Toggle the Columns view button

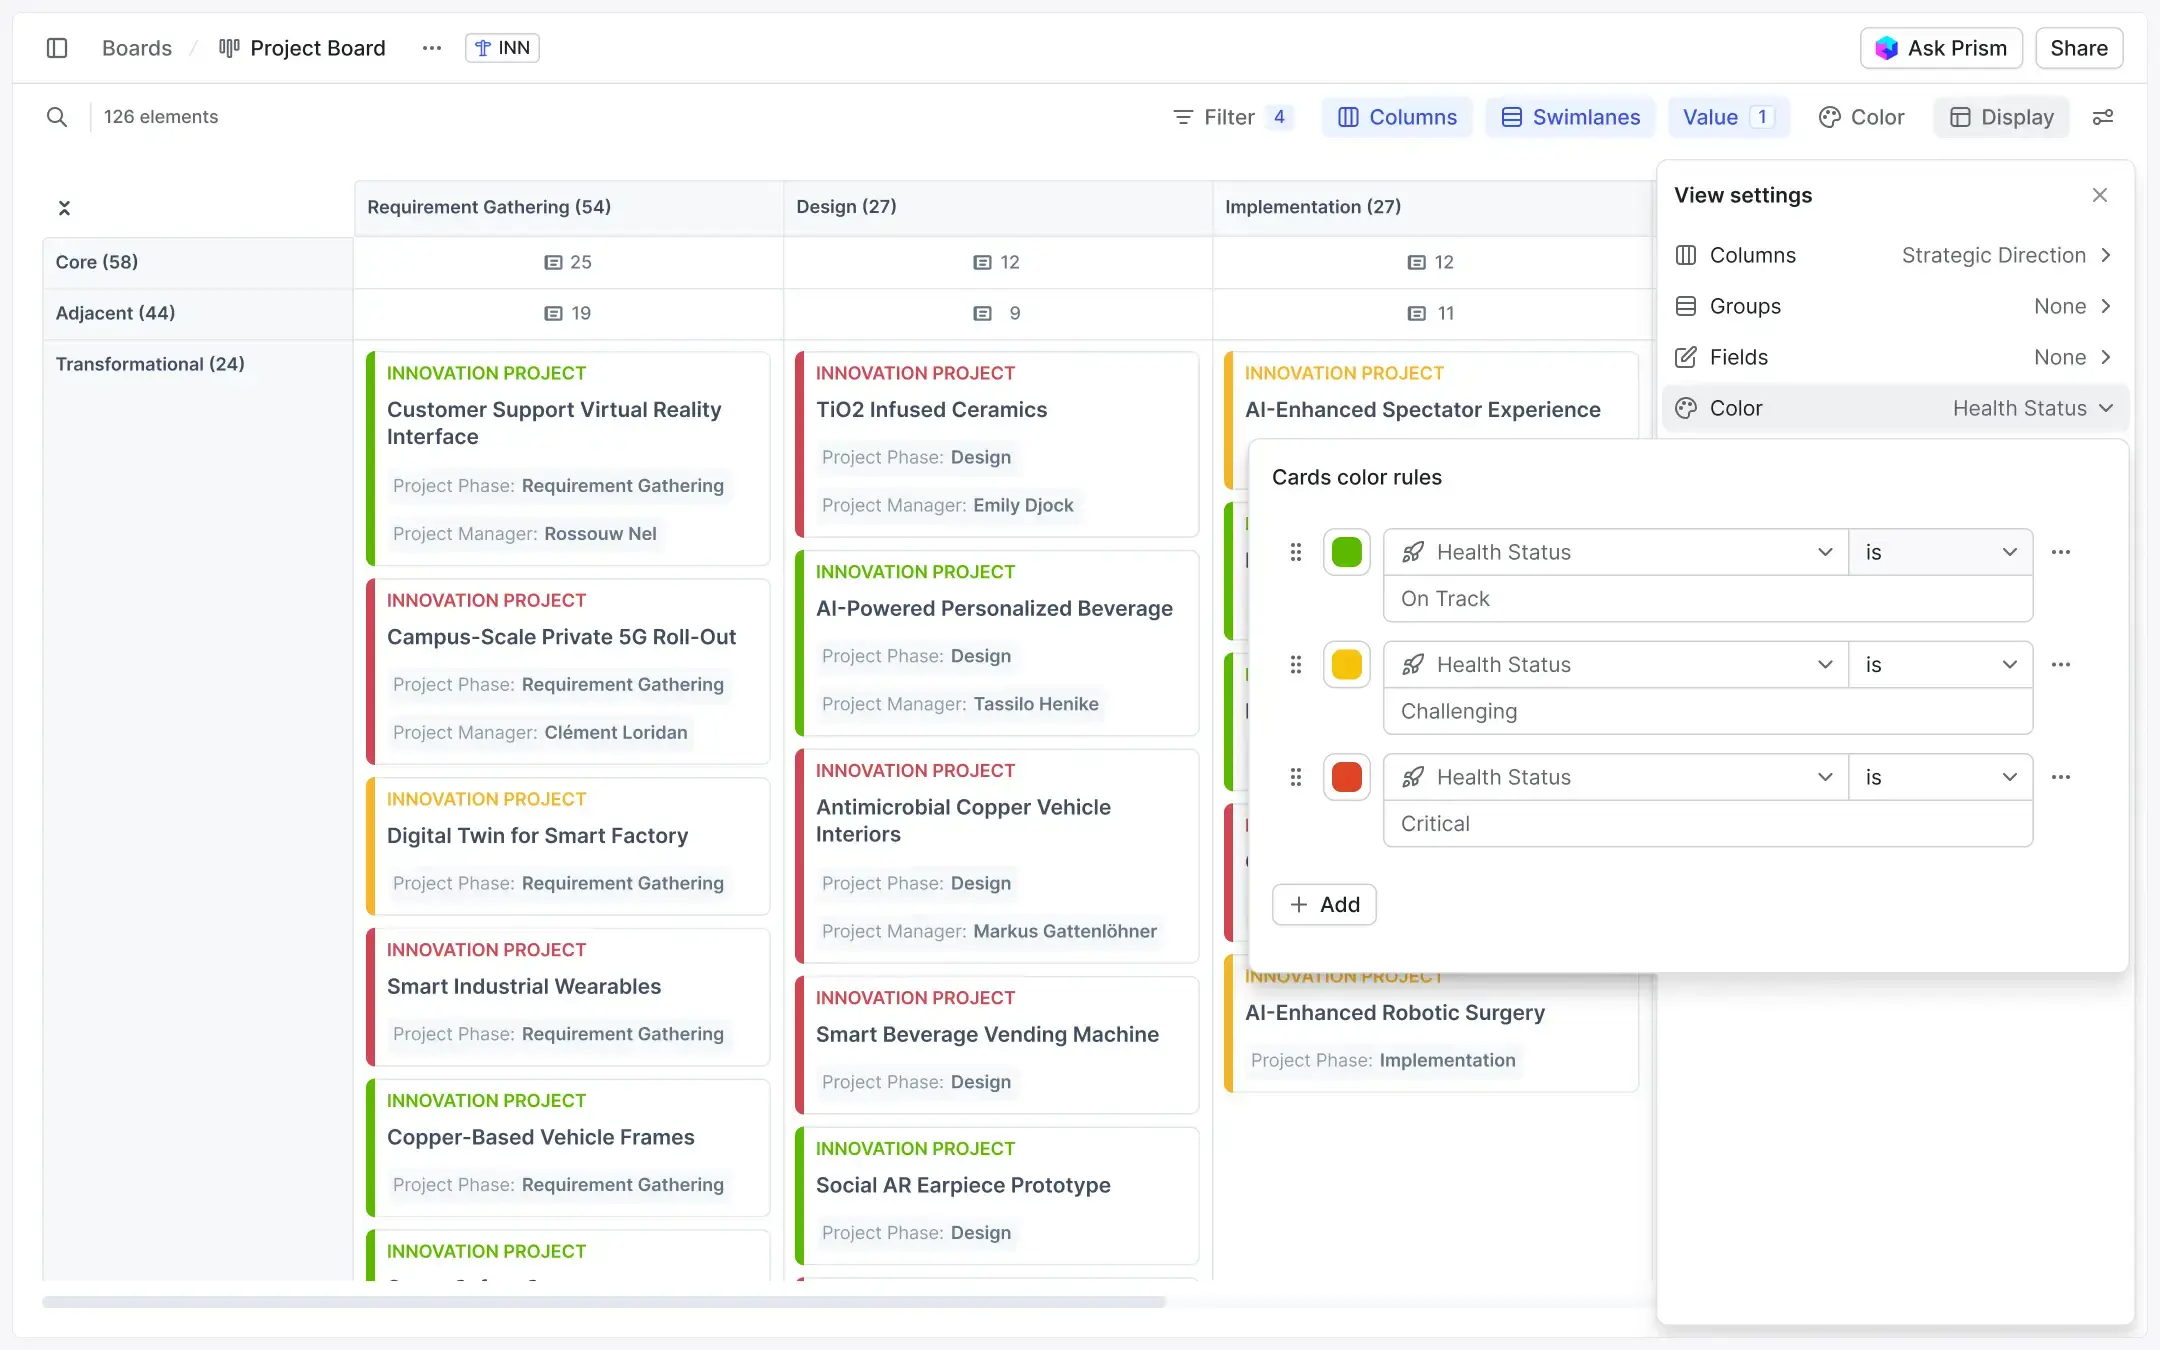pos(1397,117)
